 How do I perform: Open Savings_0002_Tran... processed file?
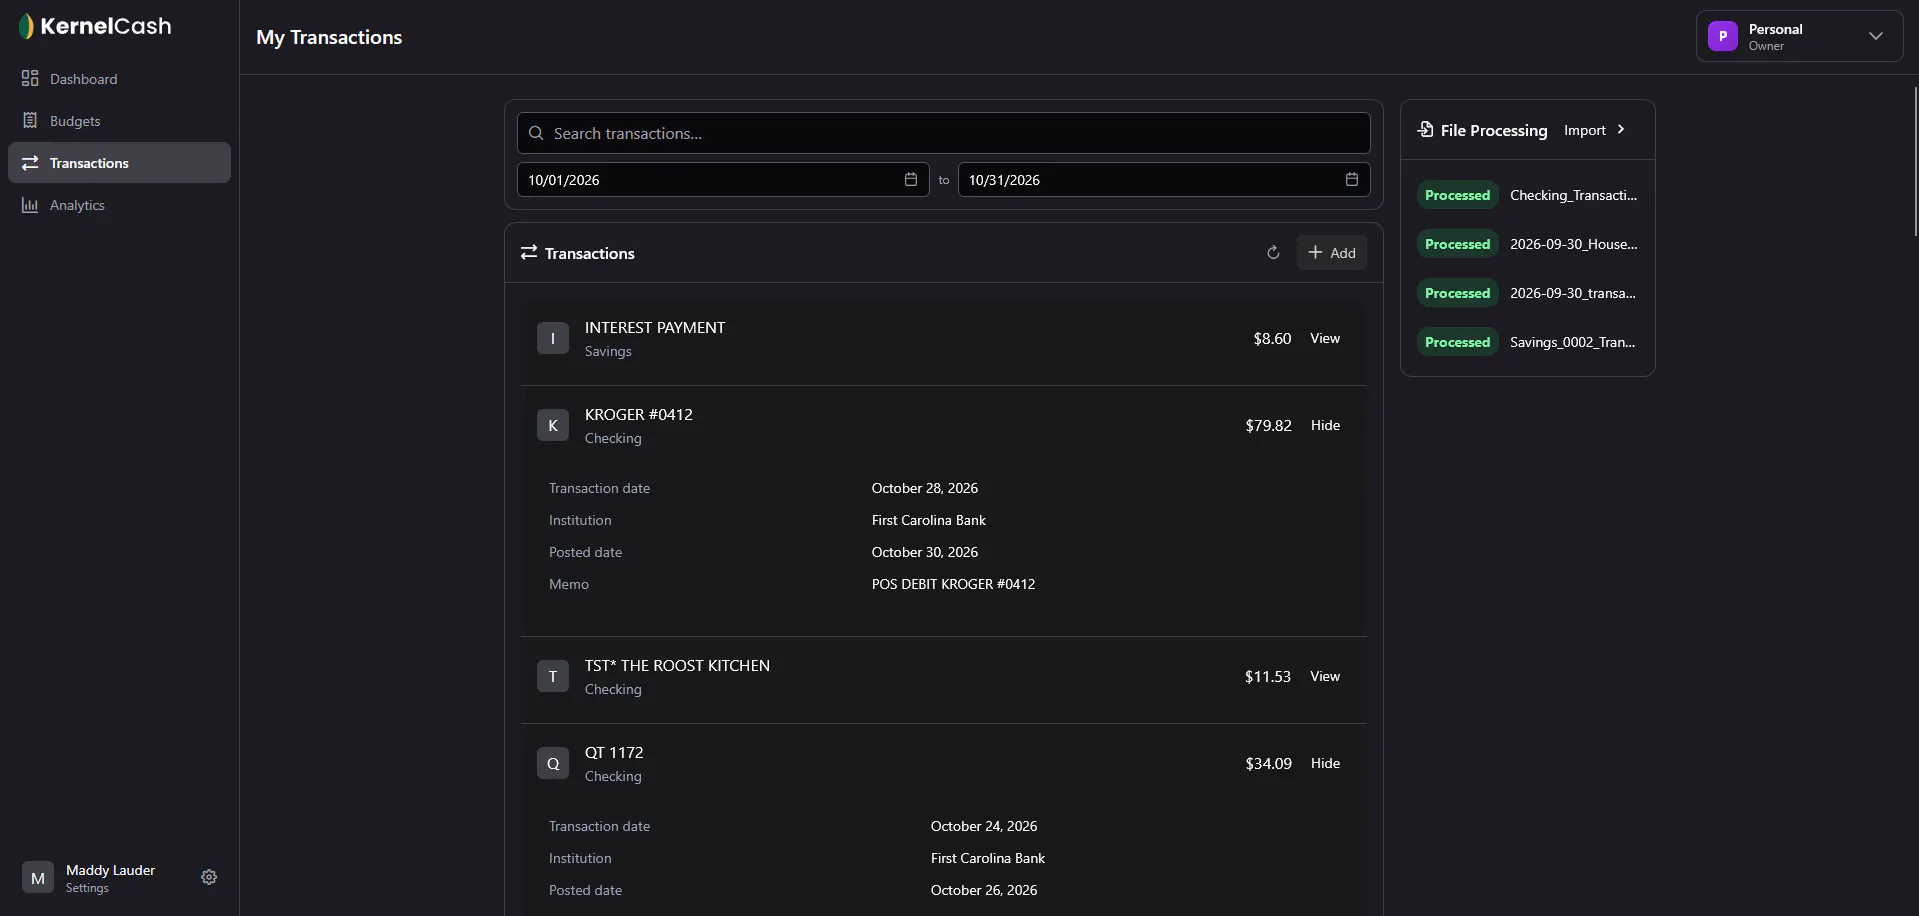click(1573, 342)
